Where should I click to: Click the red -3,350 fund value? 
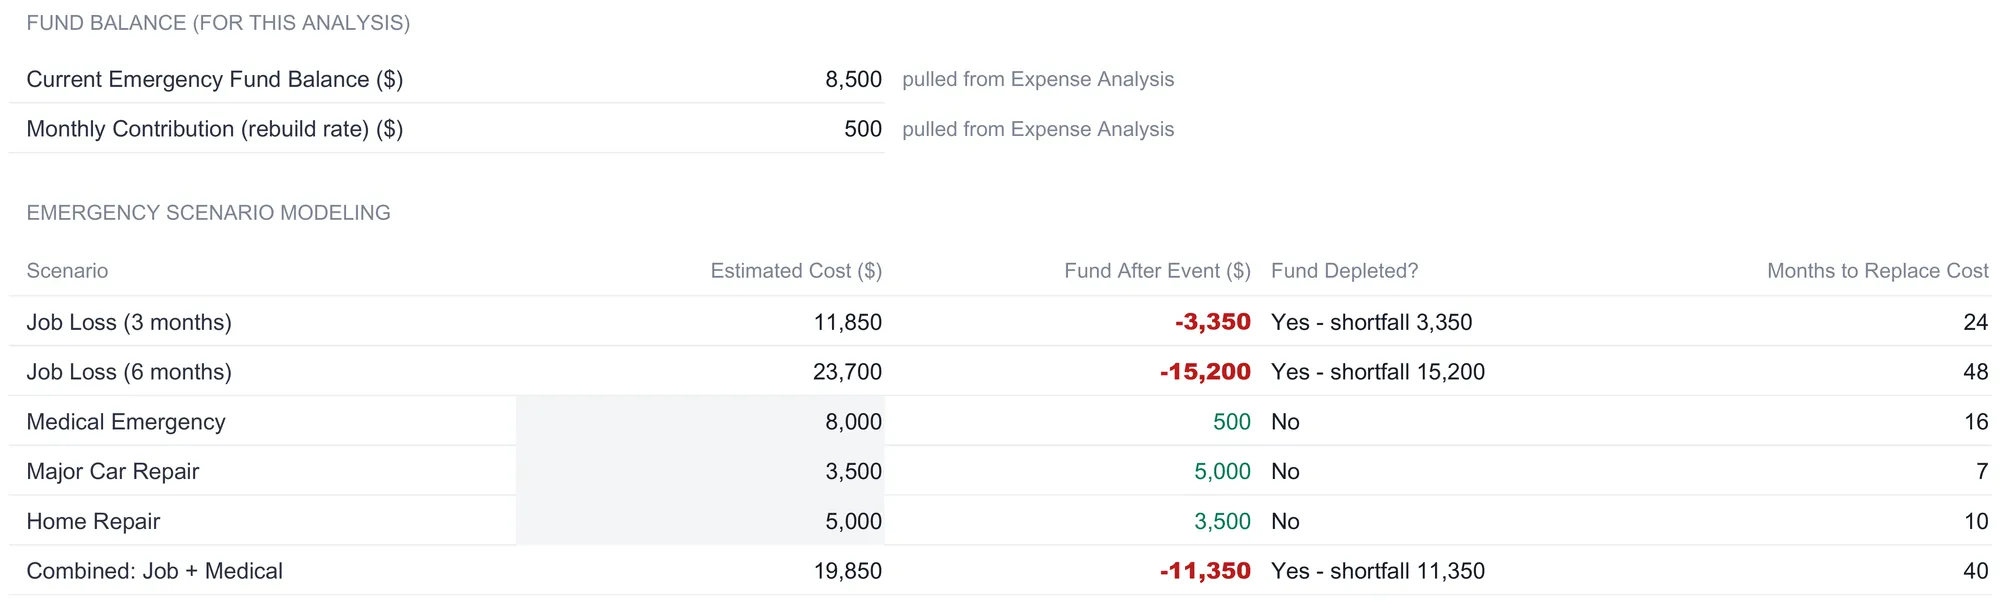click(1213, 322)
